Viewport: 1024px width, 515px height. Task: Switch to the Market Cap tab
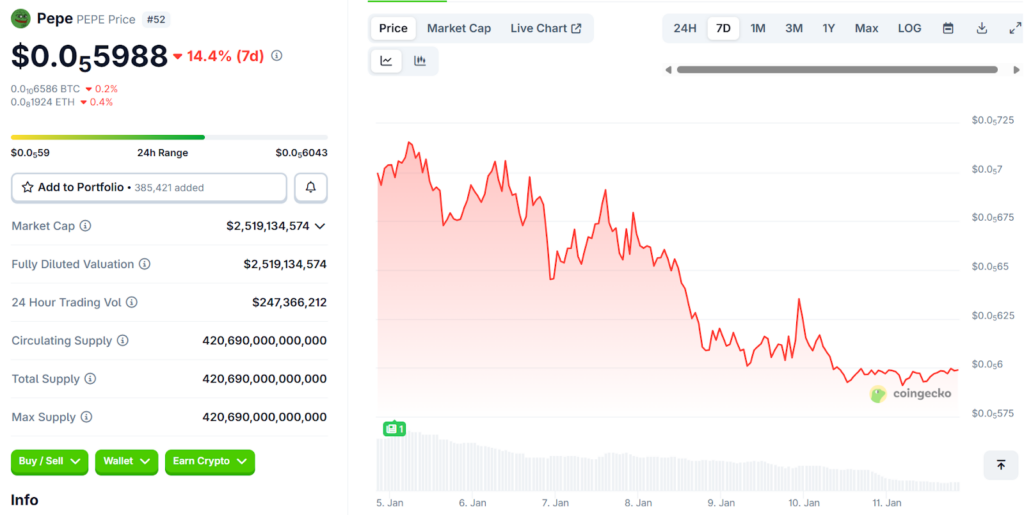point(459,28)
